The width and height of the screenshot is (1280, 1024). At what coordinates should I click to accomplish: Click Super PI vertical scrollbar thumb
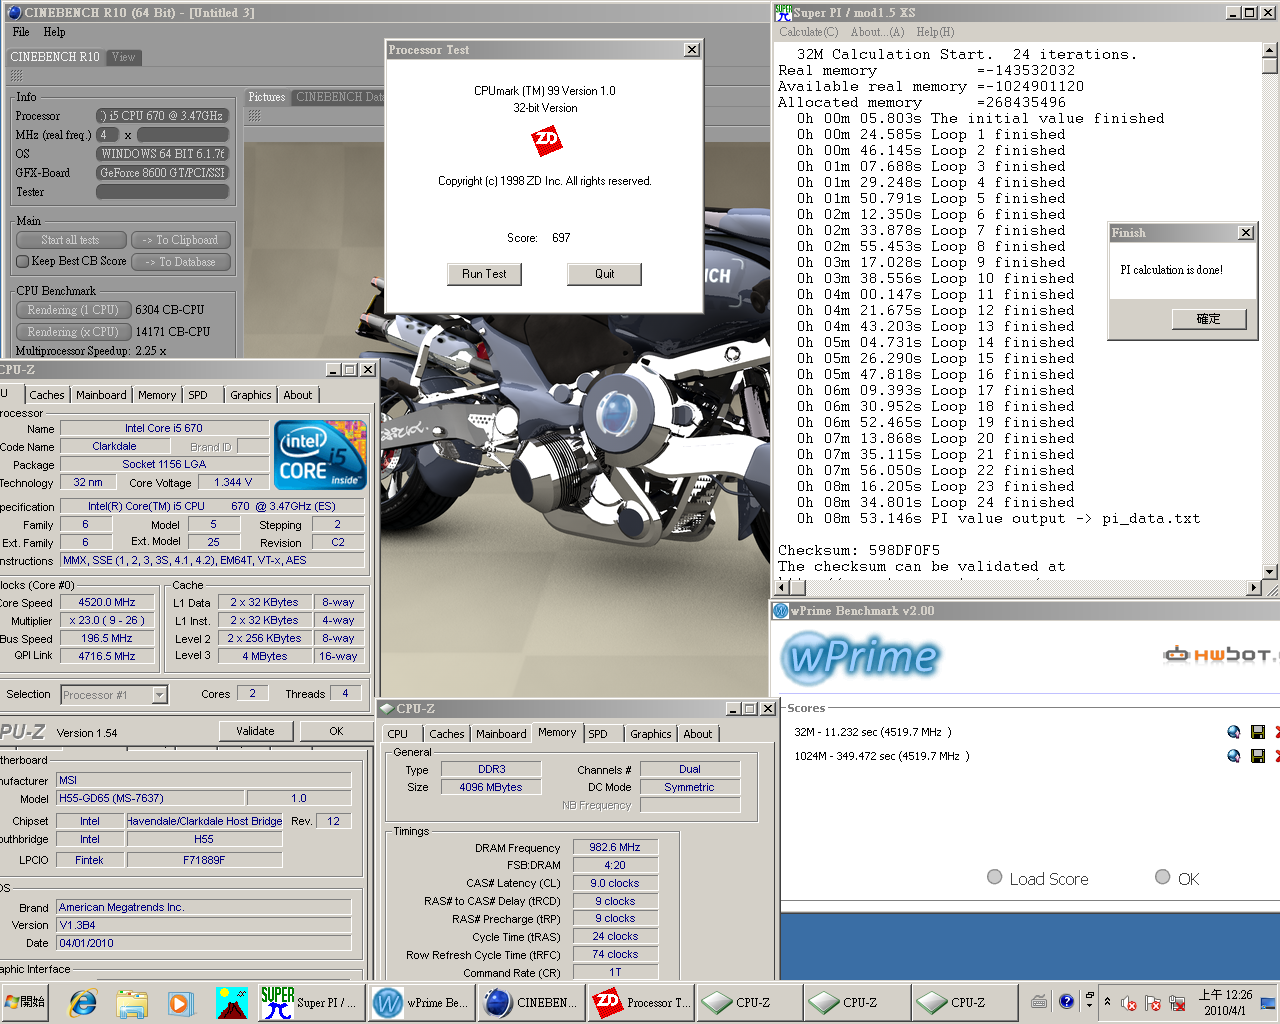pos(1270,66)
